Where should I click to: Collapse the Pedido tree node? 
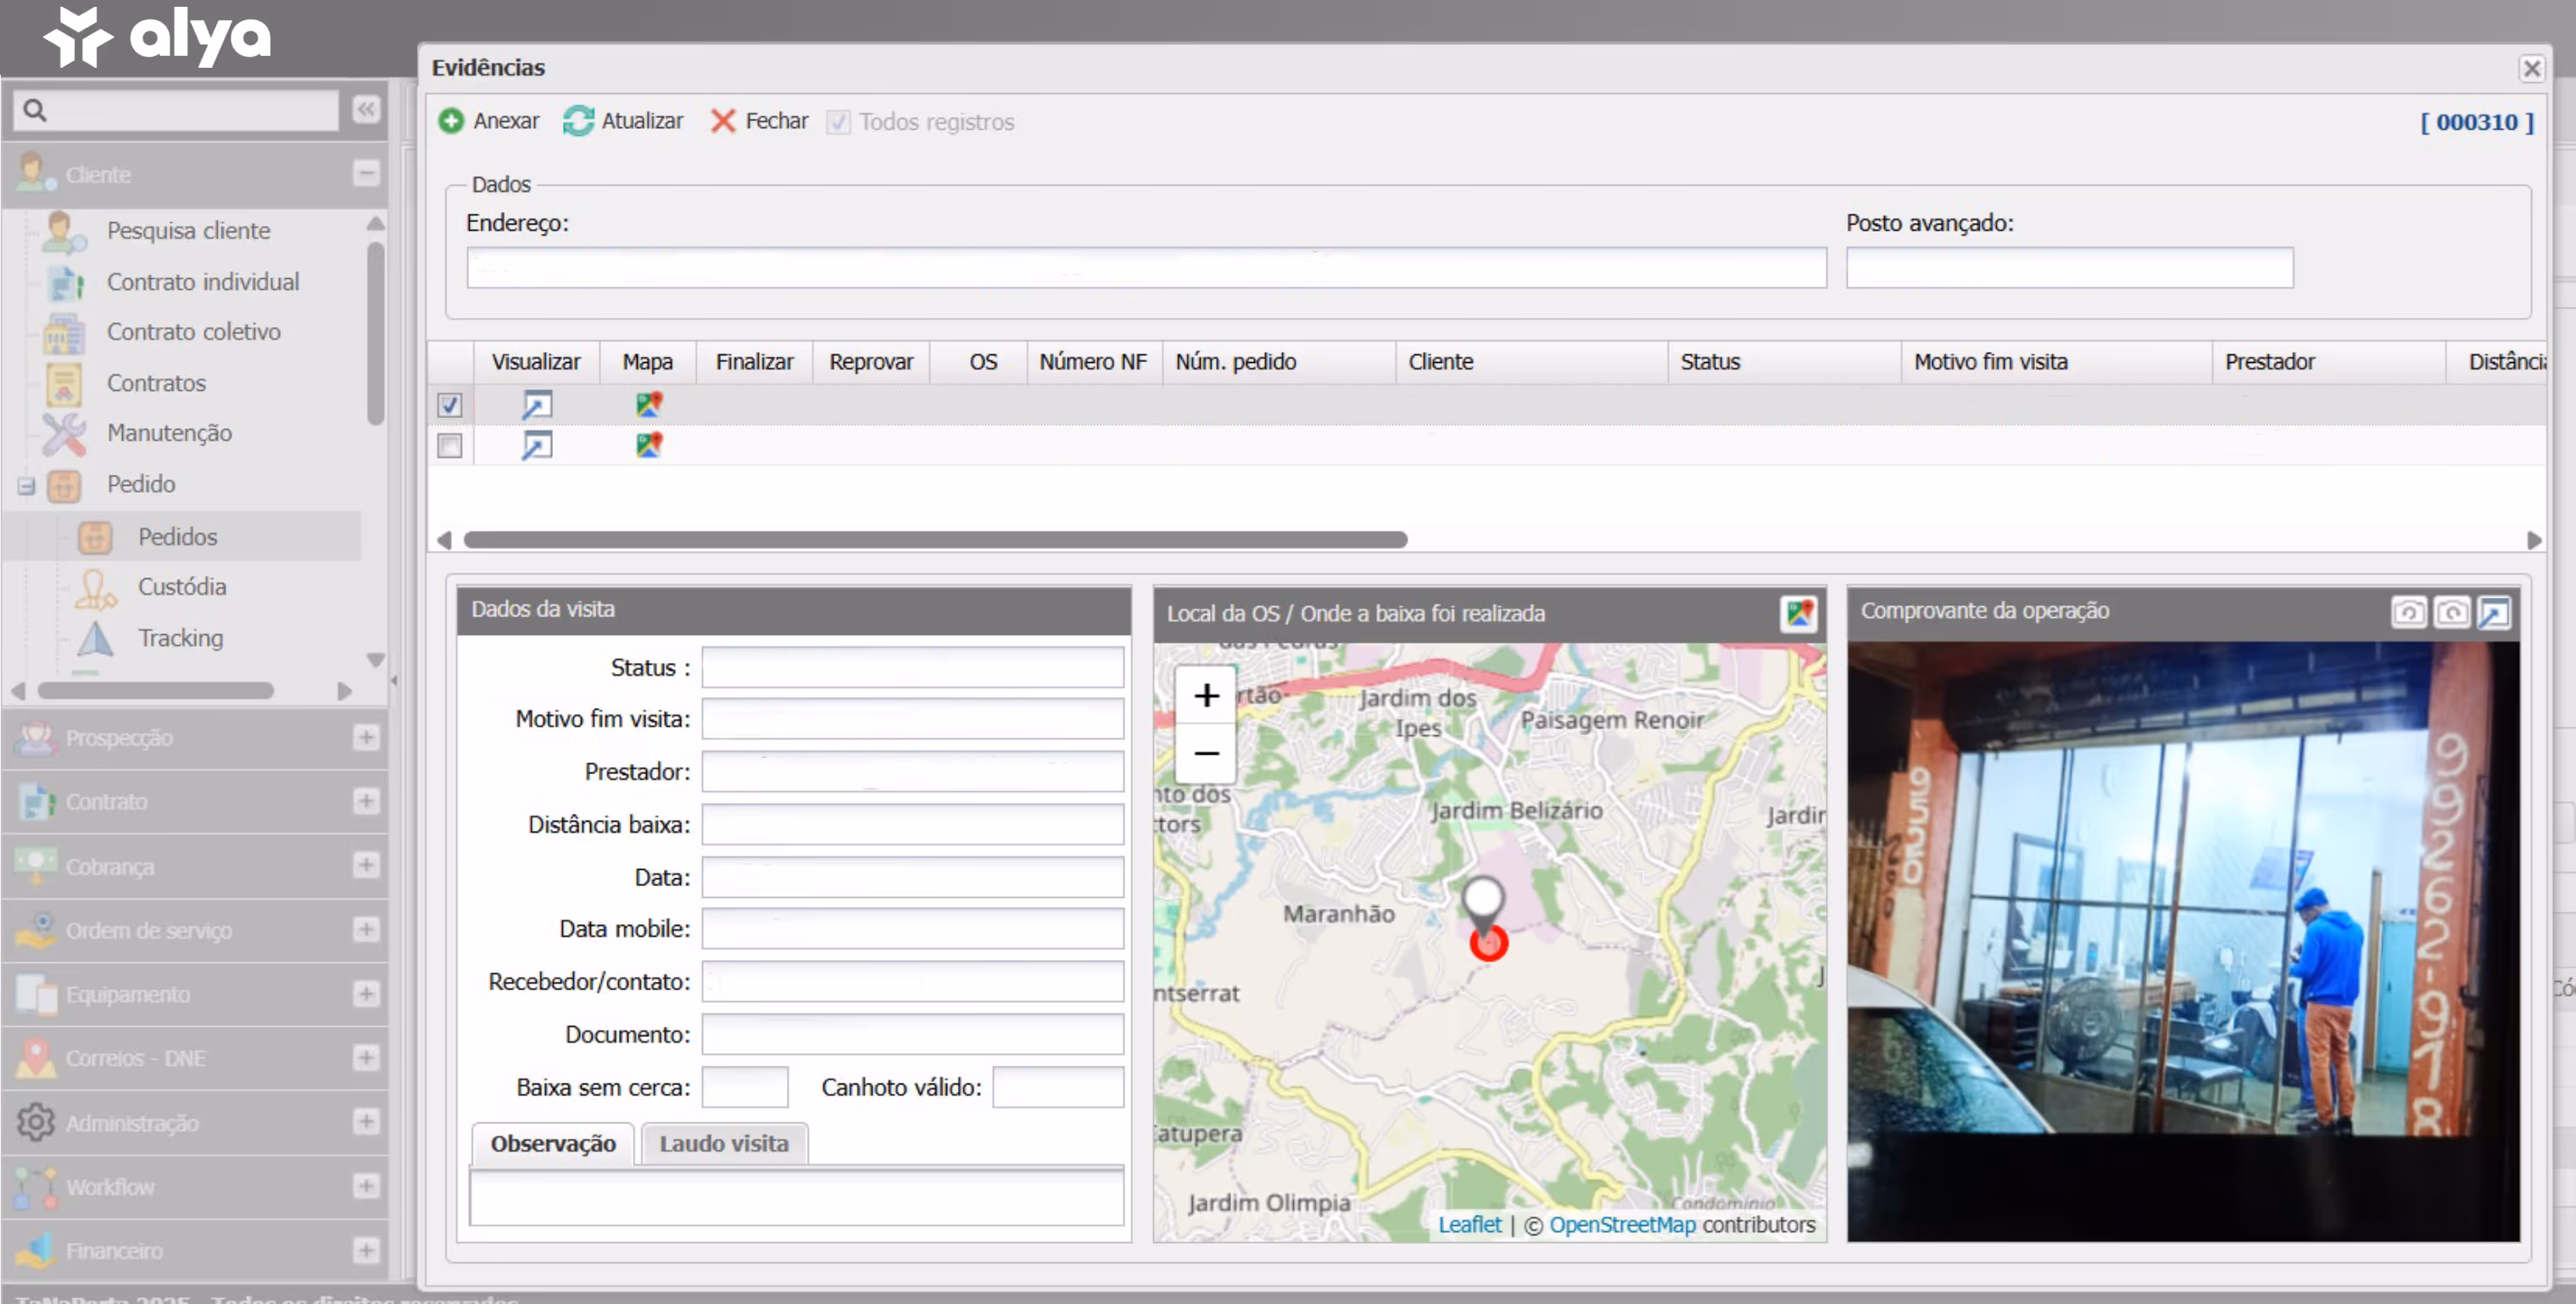point(26,486)
